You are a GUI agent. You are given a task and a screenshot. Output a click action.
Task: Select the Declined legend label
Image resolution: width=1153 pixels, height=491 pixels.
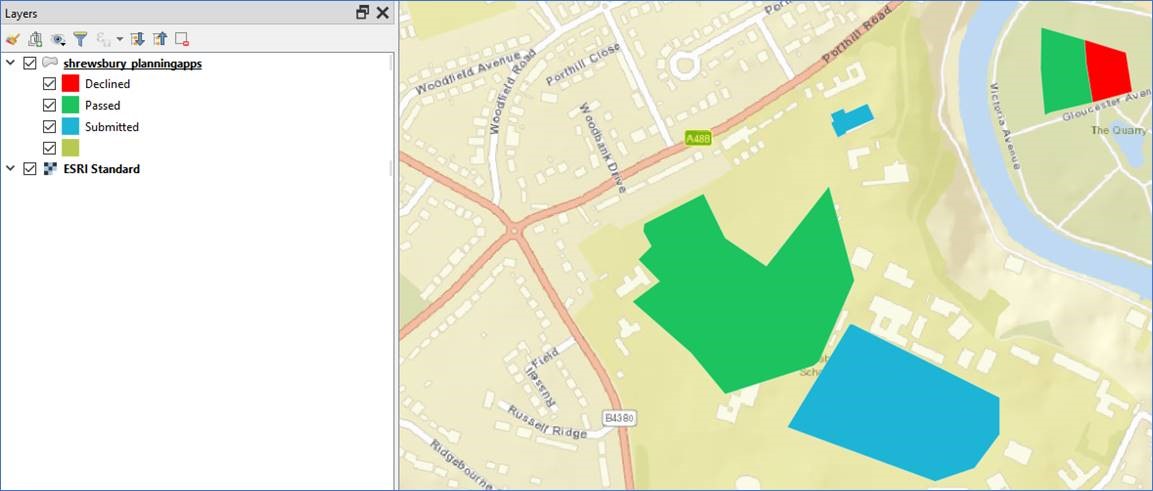tap(107, 84)
